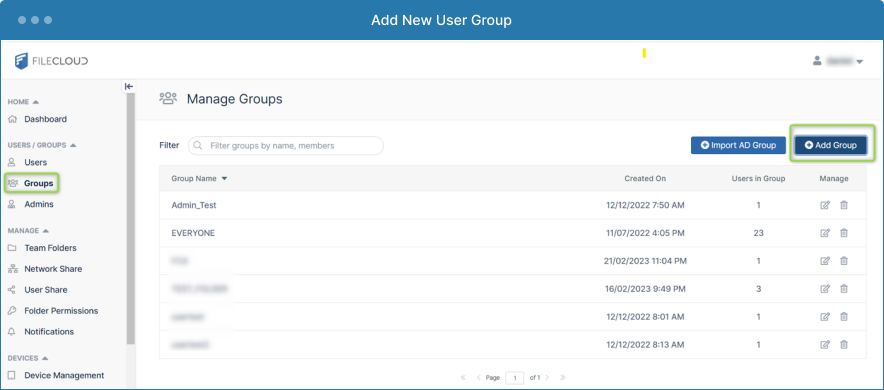Collapse the HOME section
The image size is (884, 390).
point(36,102)
